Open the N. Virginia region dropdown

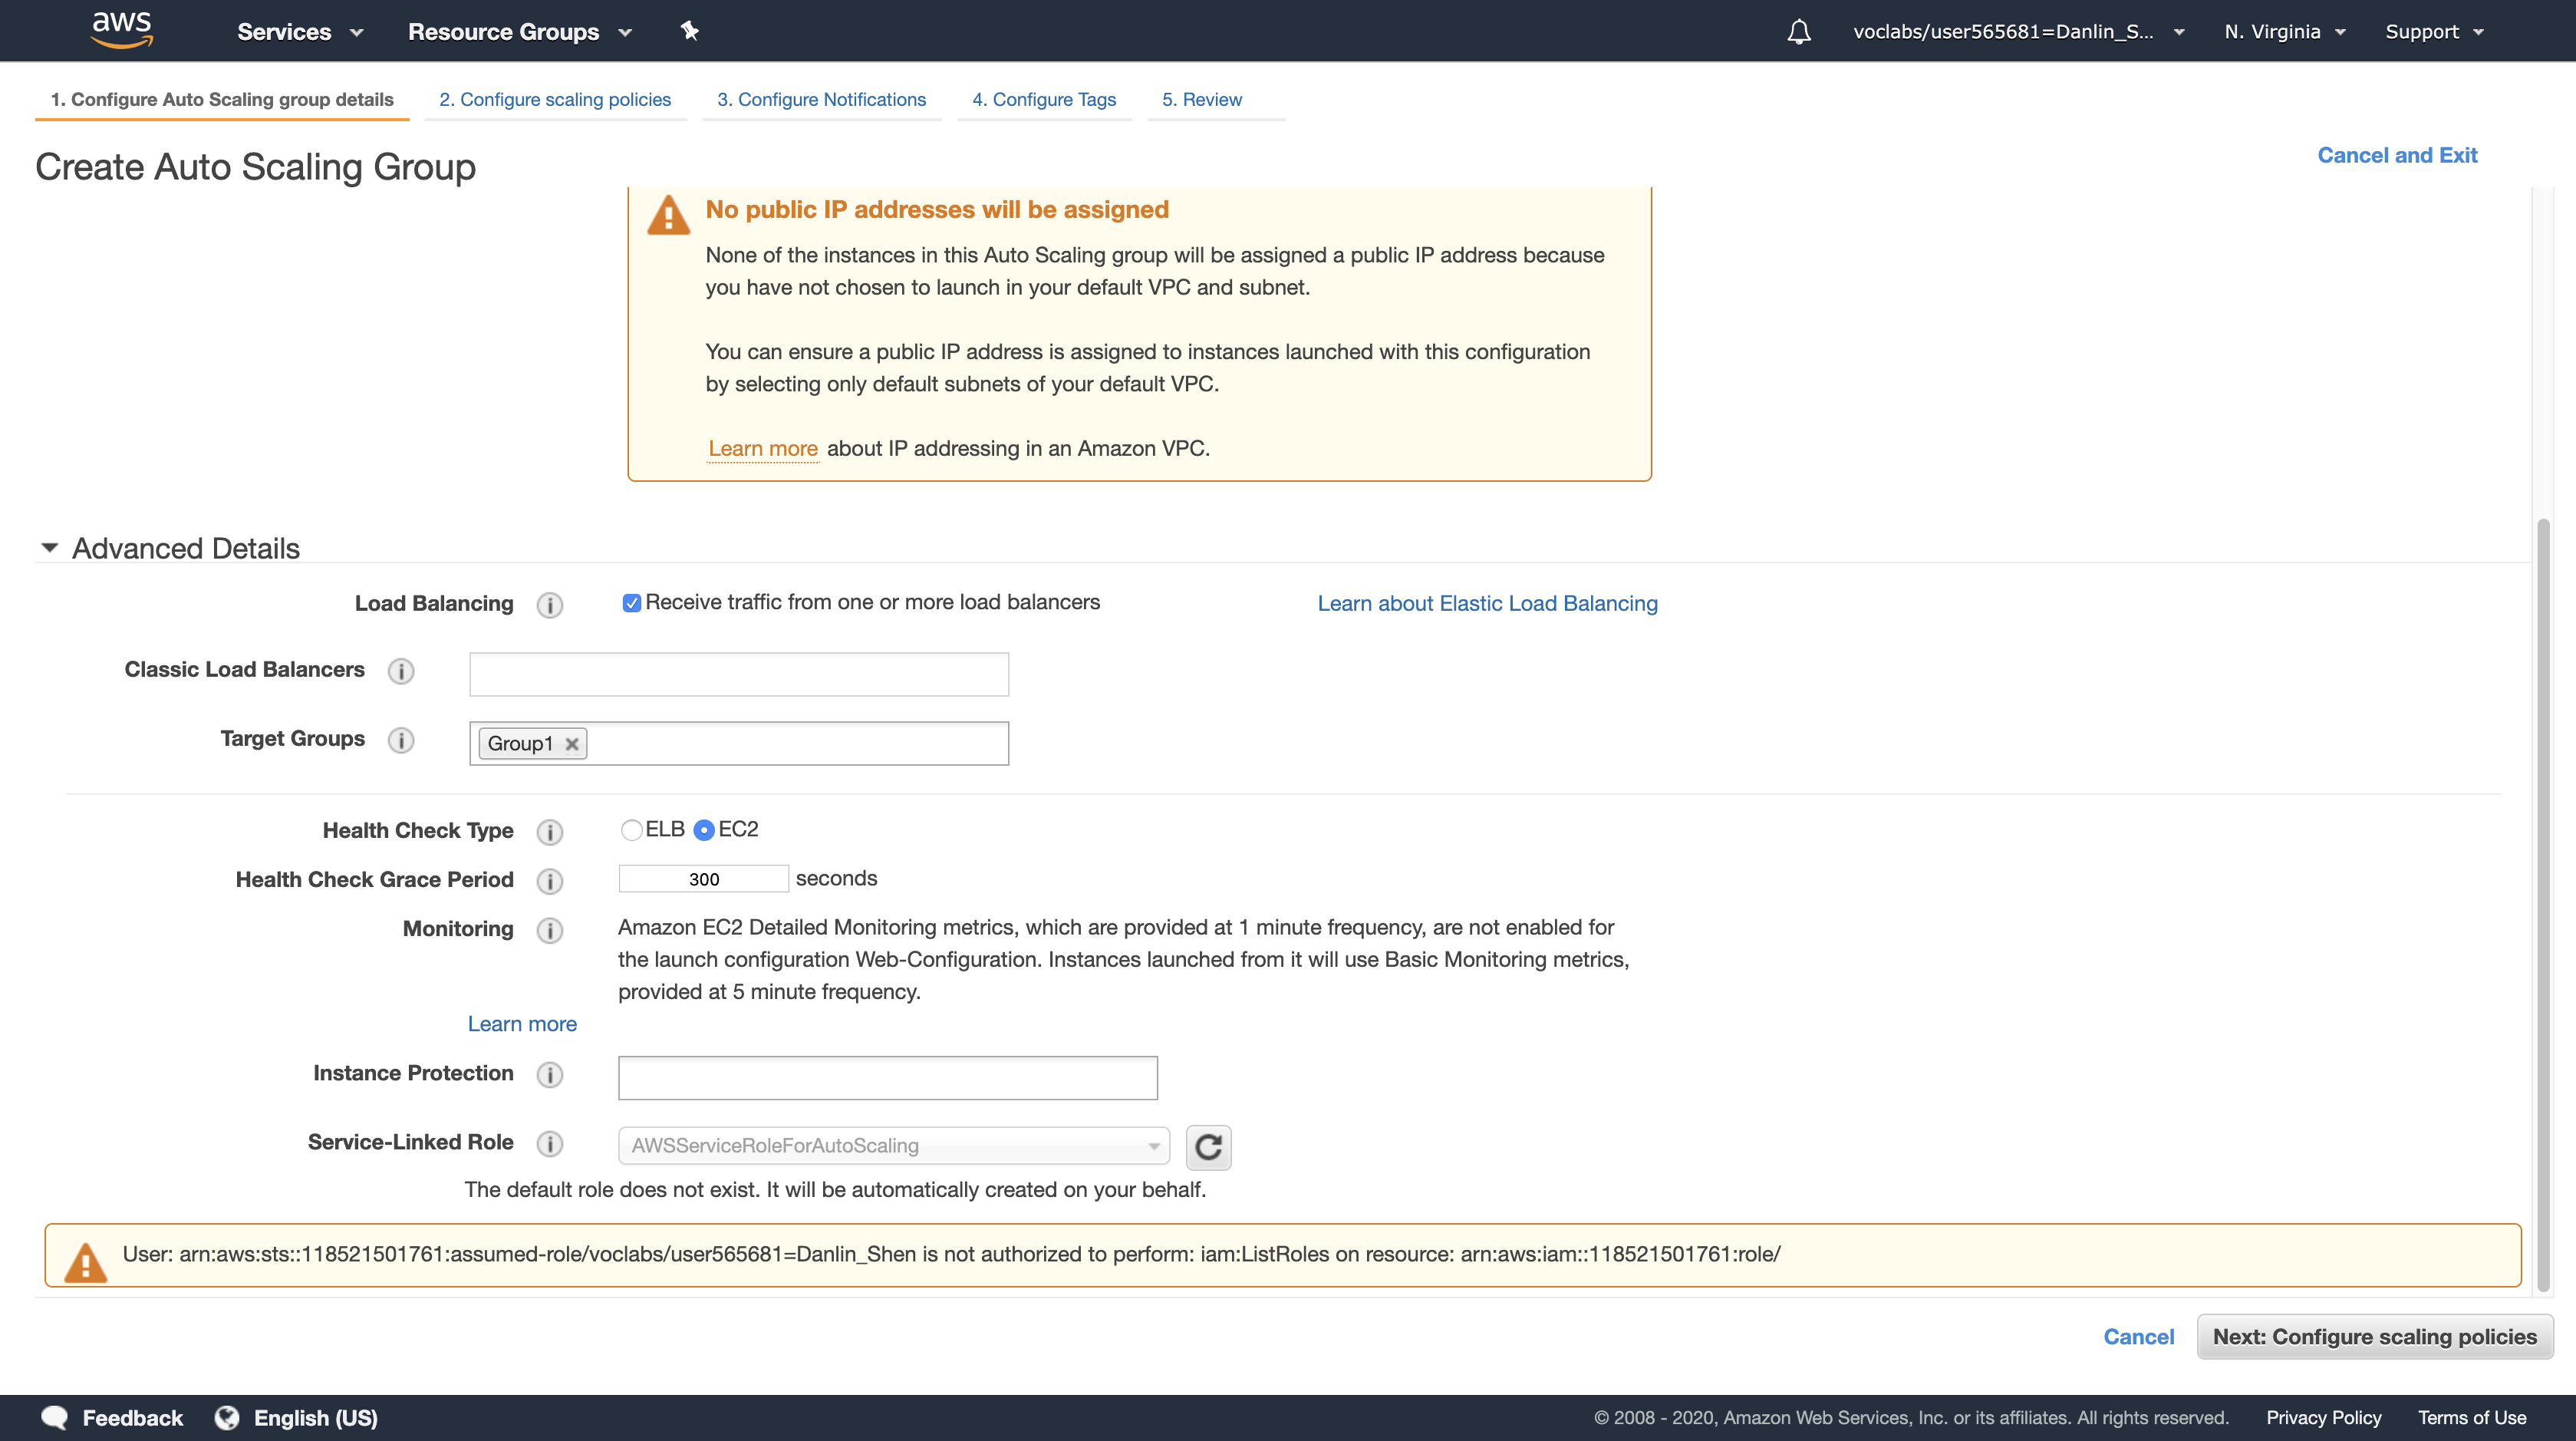(x=2284, y=32)
